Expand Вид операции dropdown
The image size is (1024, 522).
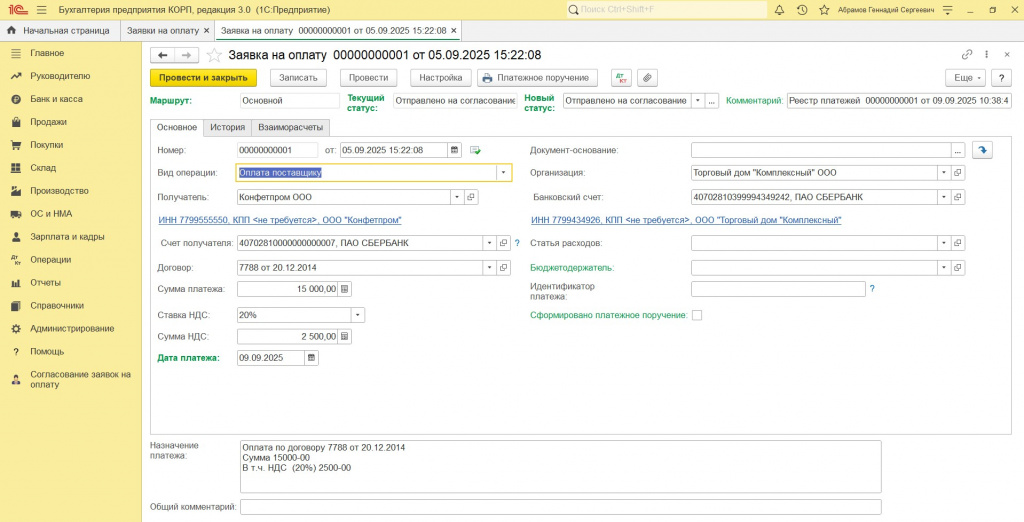tap(504, 173)
